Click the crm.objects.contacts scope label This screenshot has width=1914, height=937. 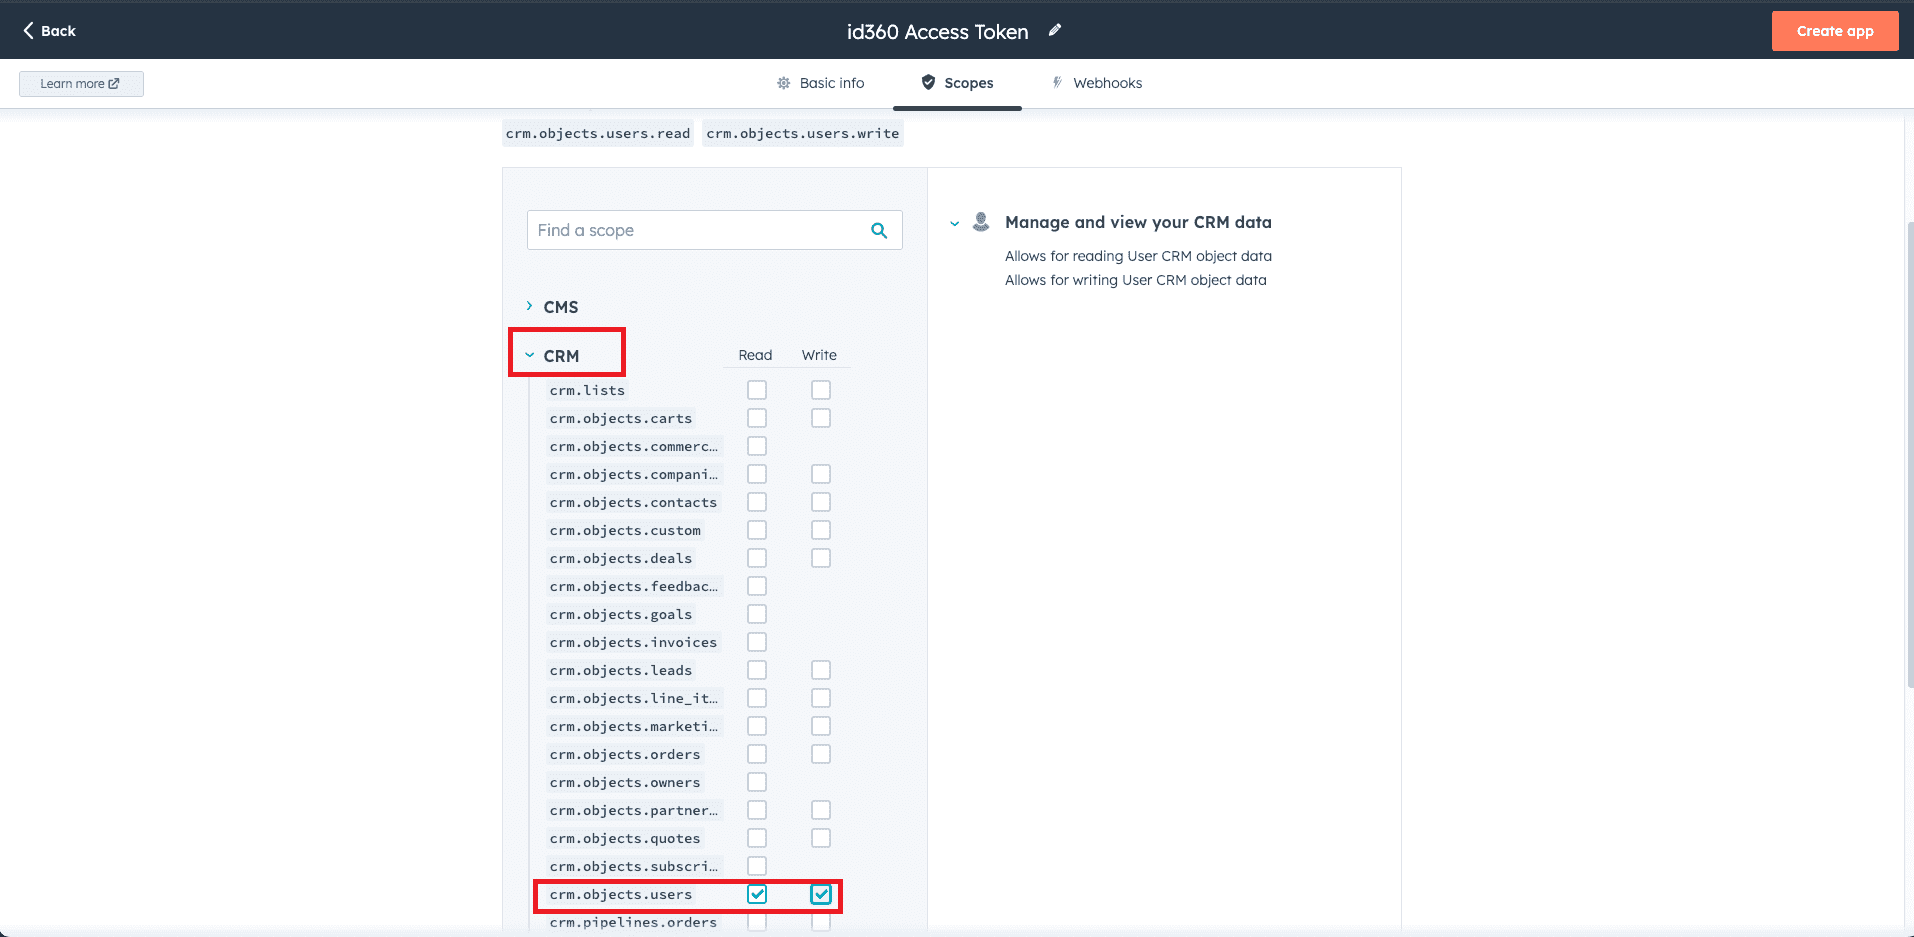633,502
